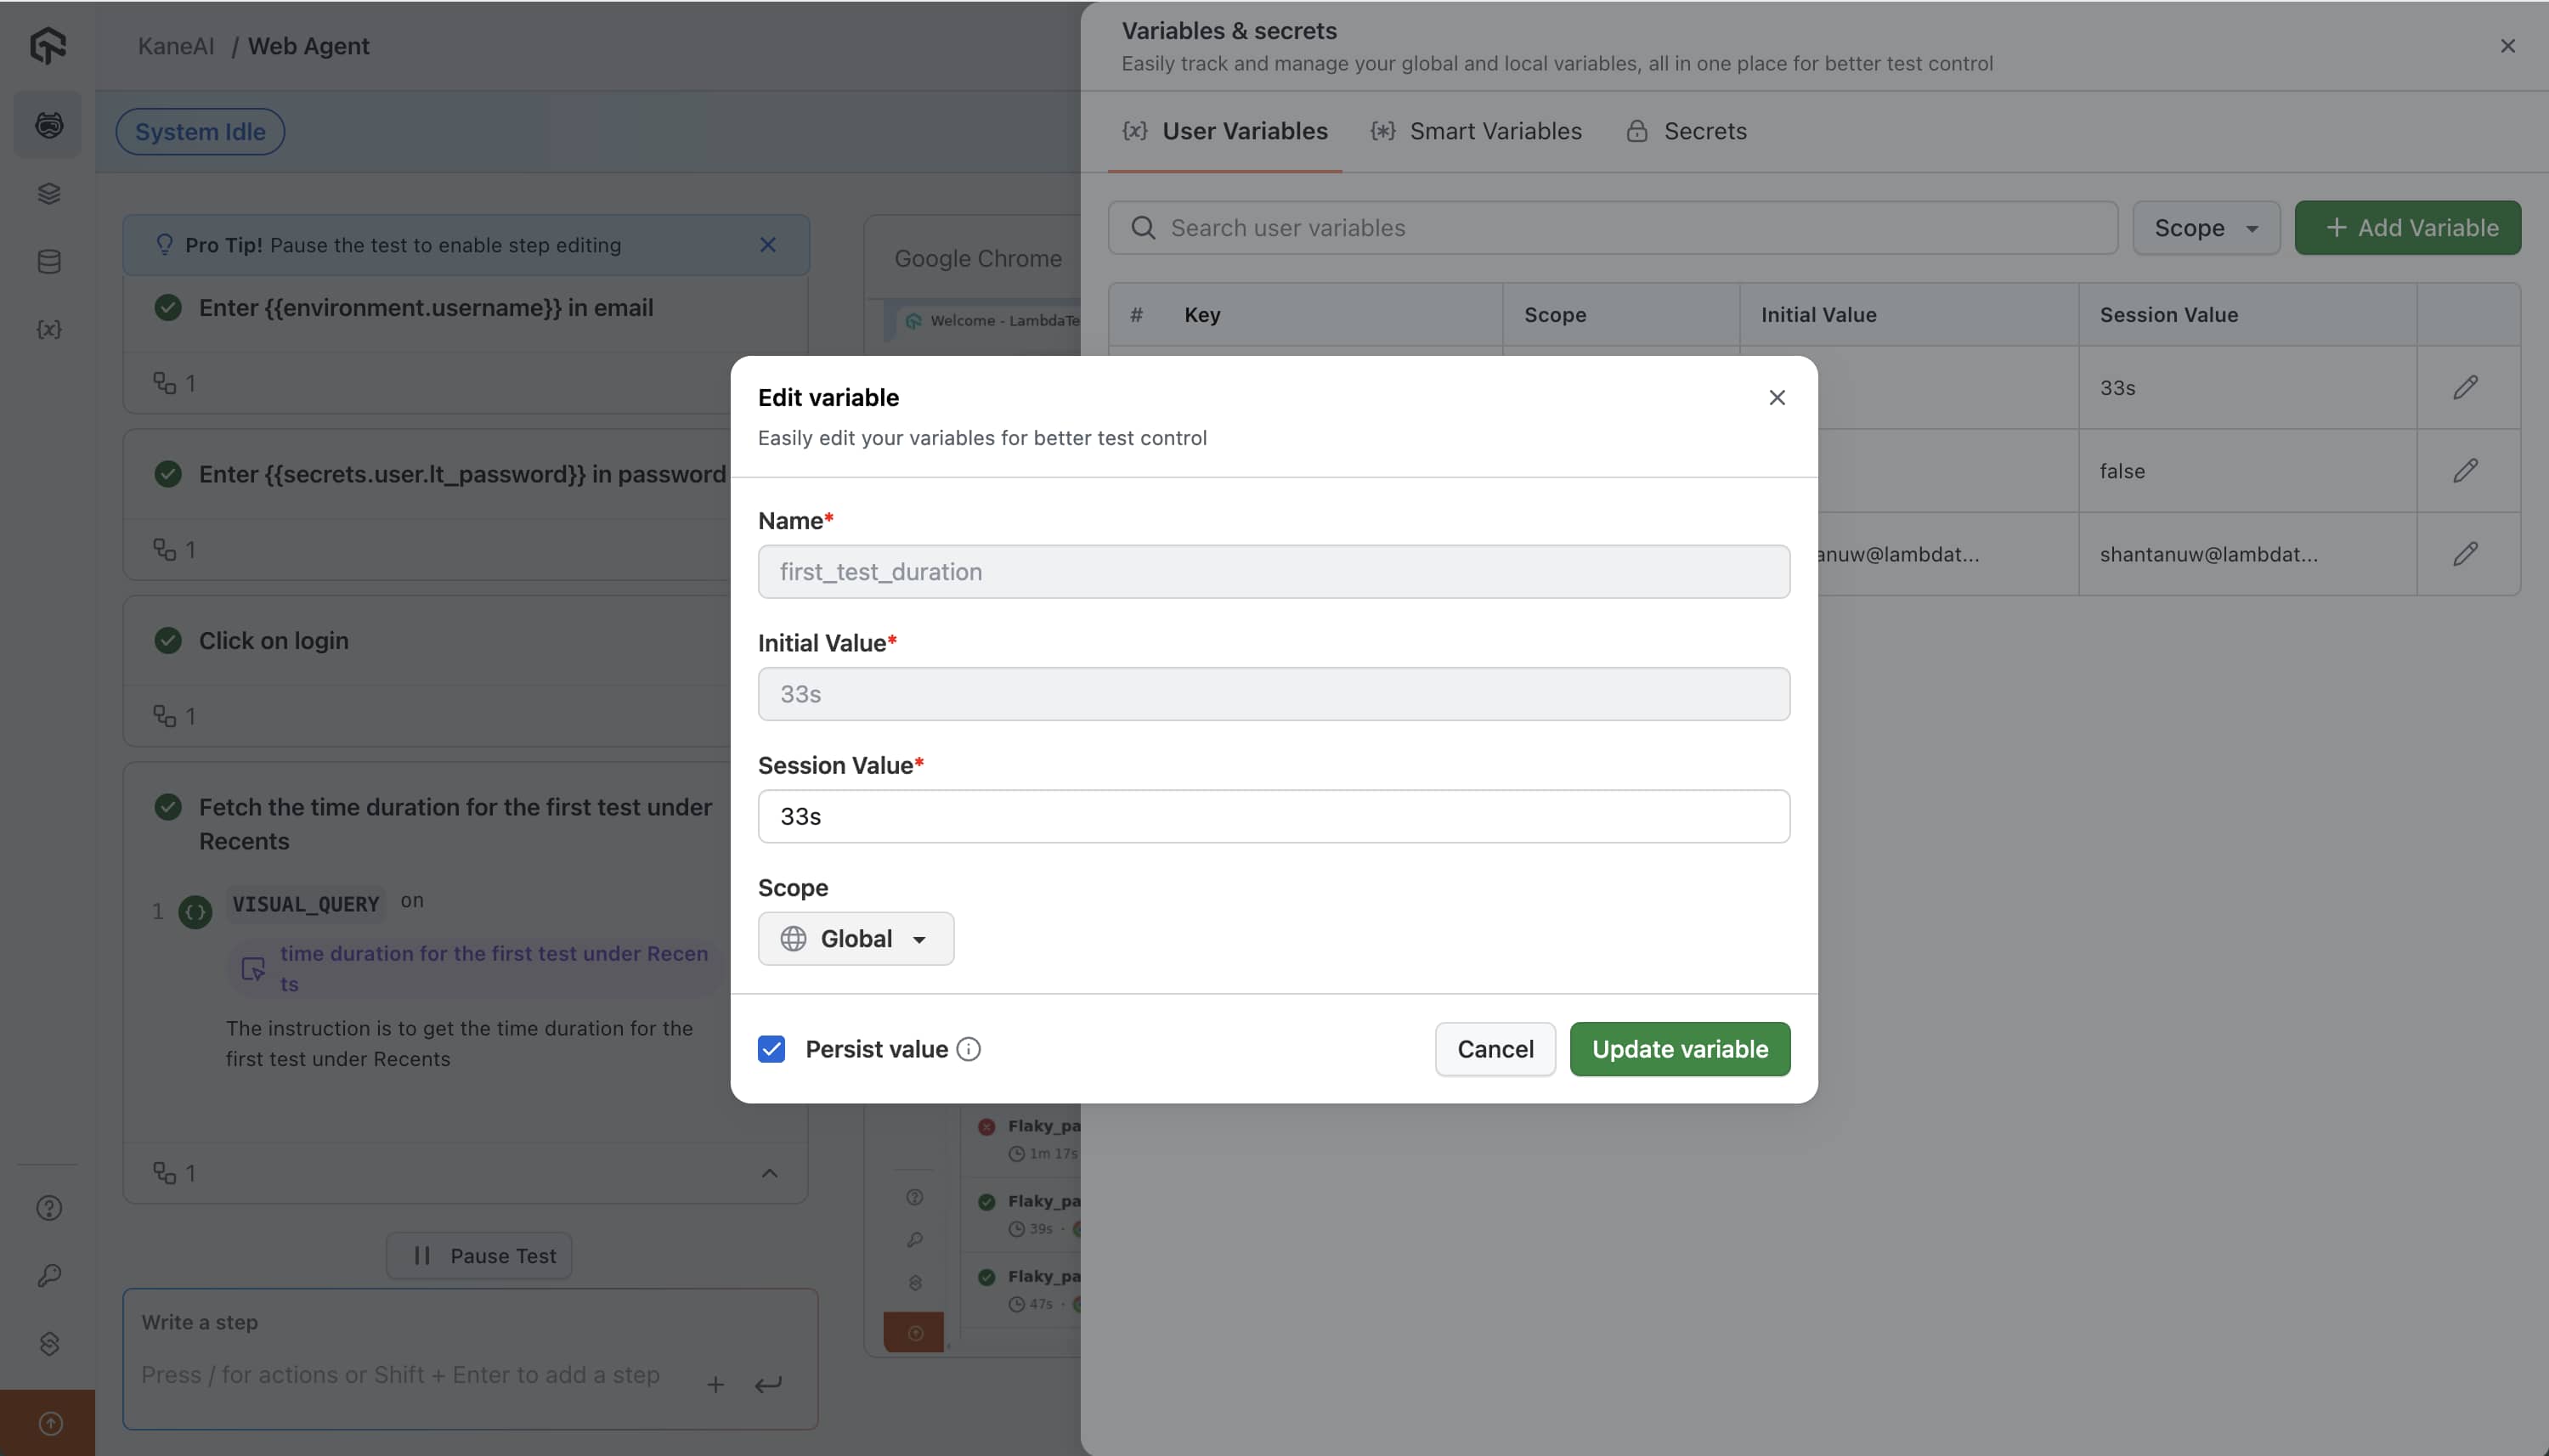The width and height of the screenshot is (2549, 1456).
Task: Open the help question mark sidebar icon
Action: 49,1208
